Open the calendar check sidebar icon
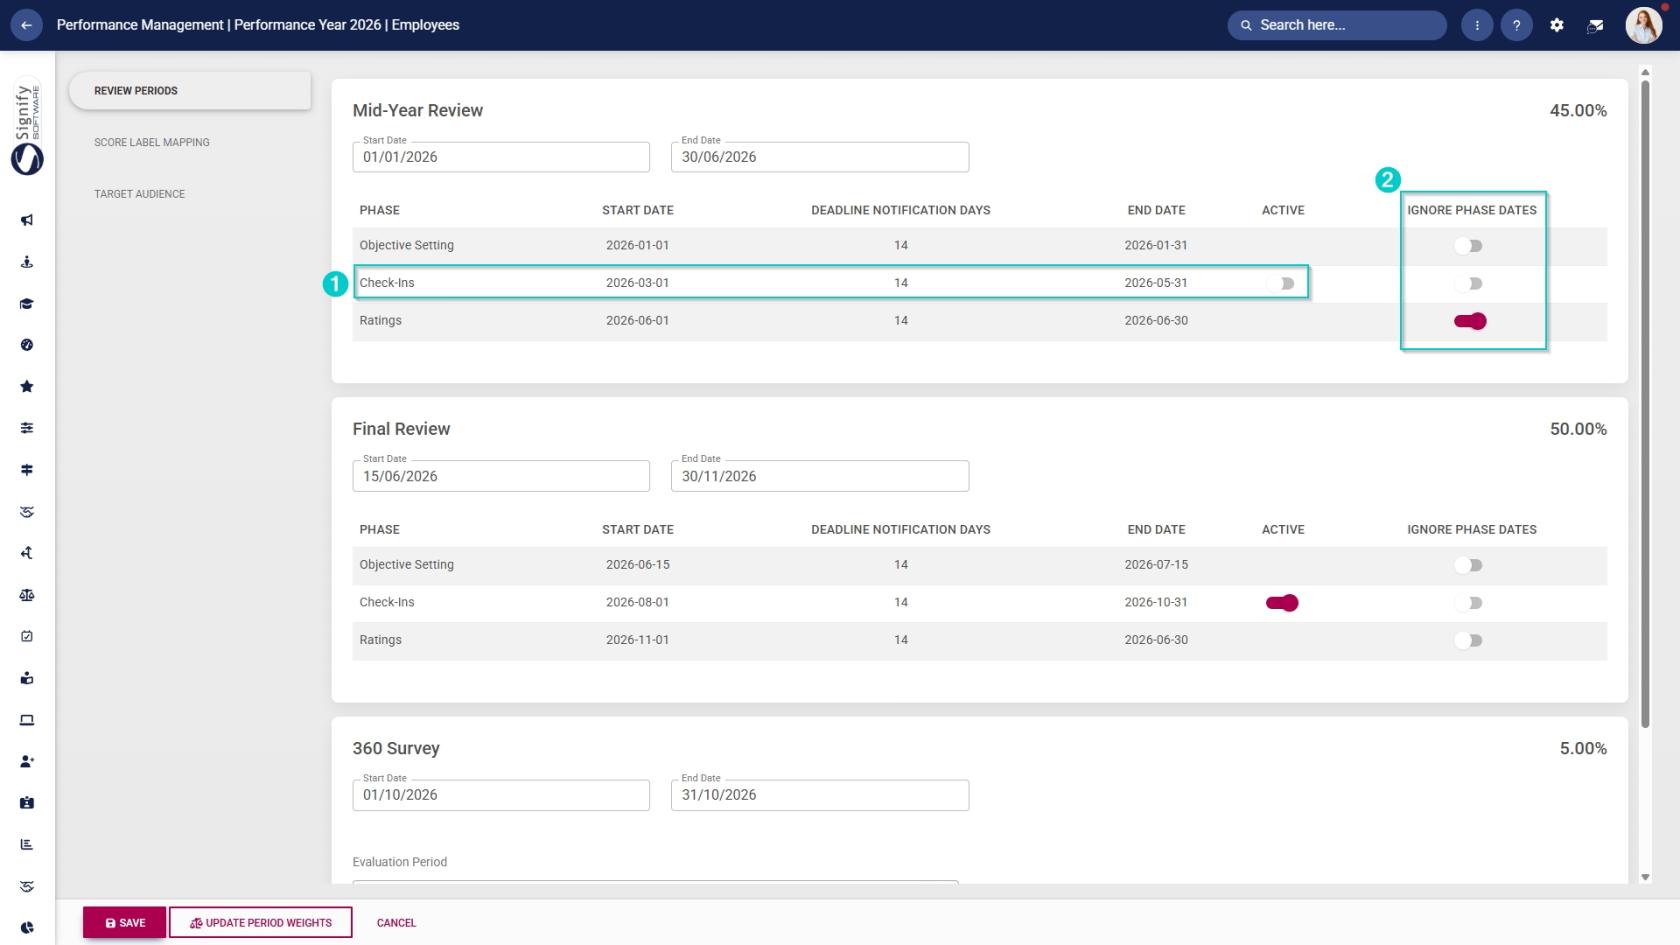The image size is (1680, 945). tap(27, 636)
